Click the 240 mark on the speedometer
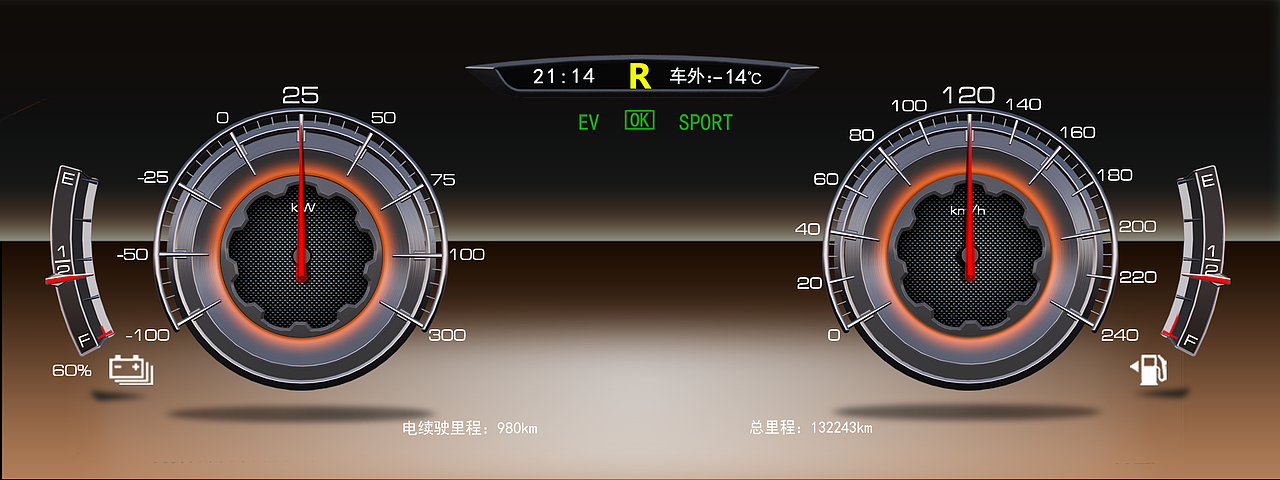1280x480 pixels. tap(1120, 335)
